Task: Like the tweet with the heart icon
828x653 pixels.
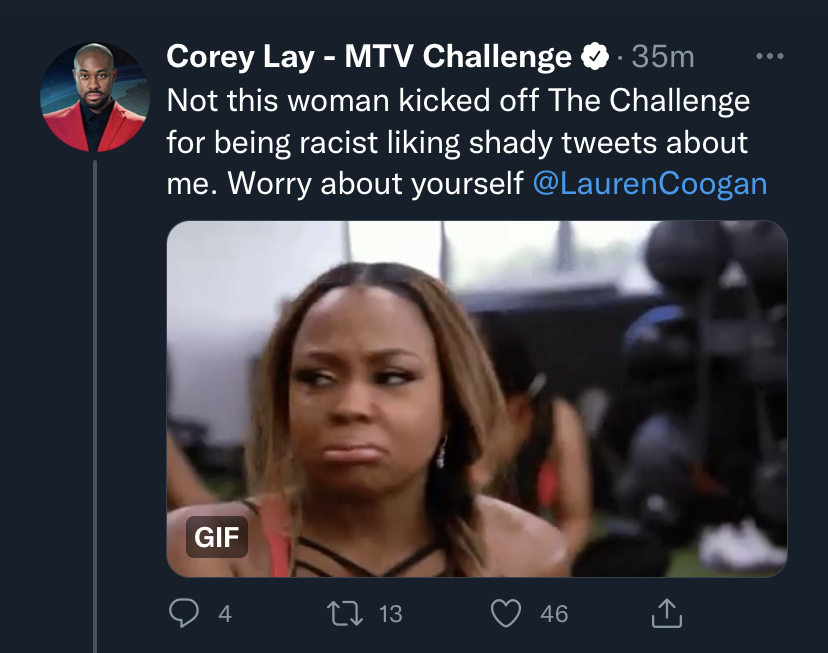Action: (x=506, y=613)
